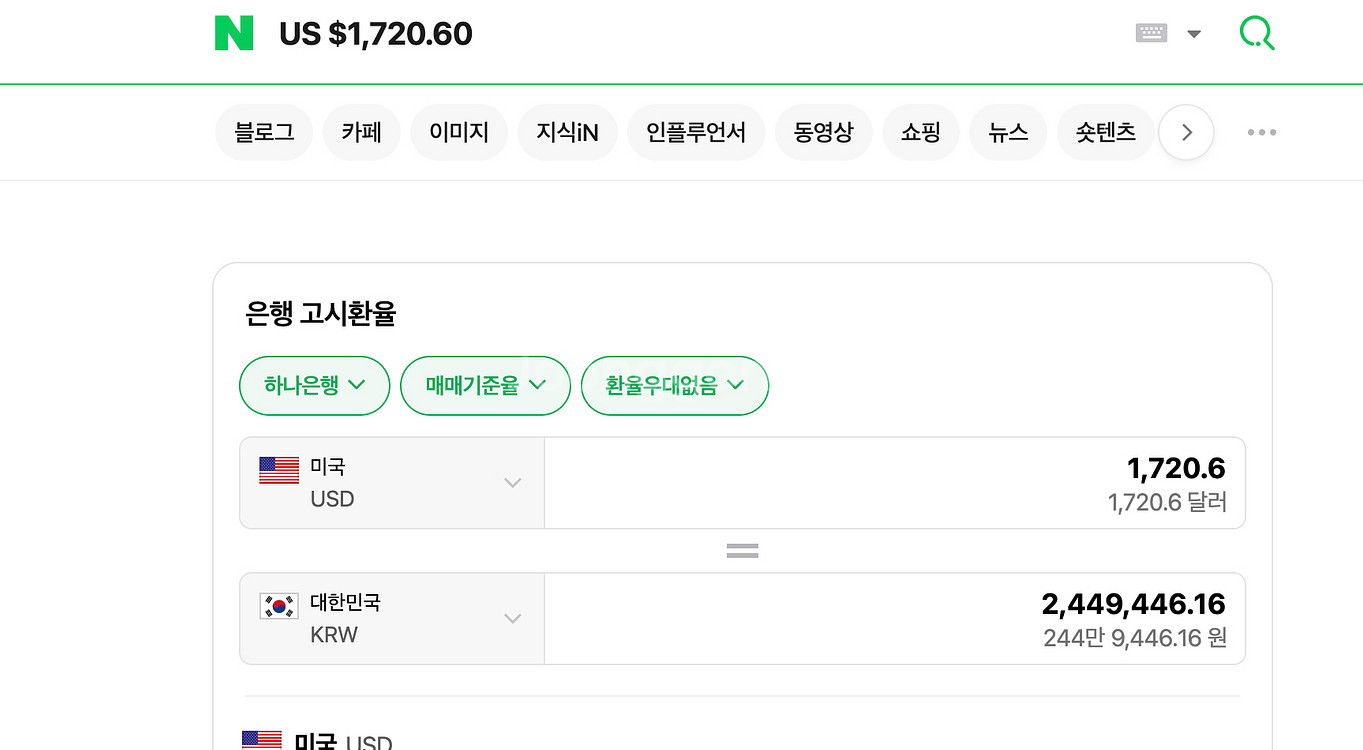This screenshot has height=750, width=1363.
Task: Click the swap currencies equals icon
Action: pos(742,550)
